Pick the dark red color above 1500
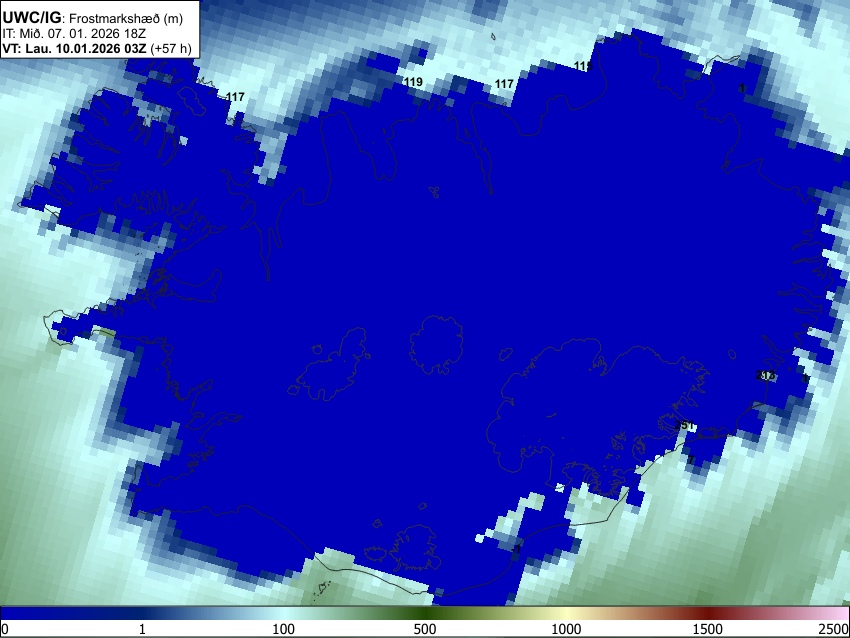 pyautogui.click(x=707, y=613)
